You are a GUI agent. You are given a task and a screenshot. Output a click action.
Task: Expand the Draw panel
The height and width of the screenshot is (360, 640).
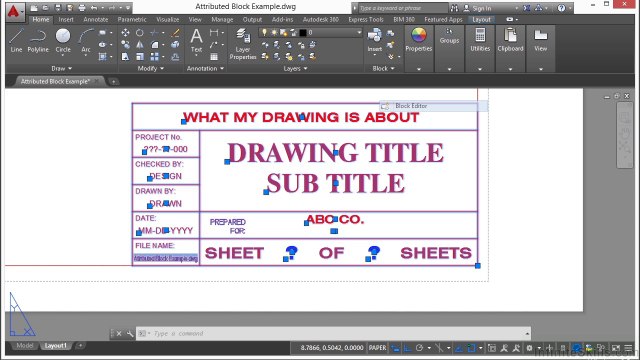(x=62, y=68)
